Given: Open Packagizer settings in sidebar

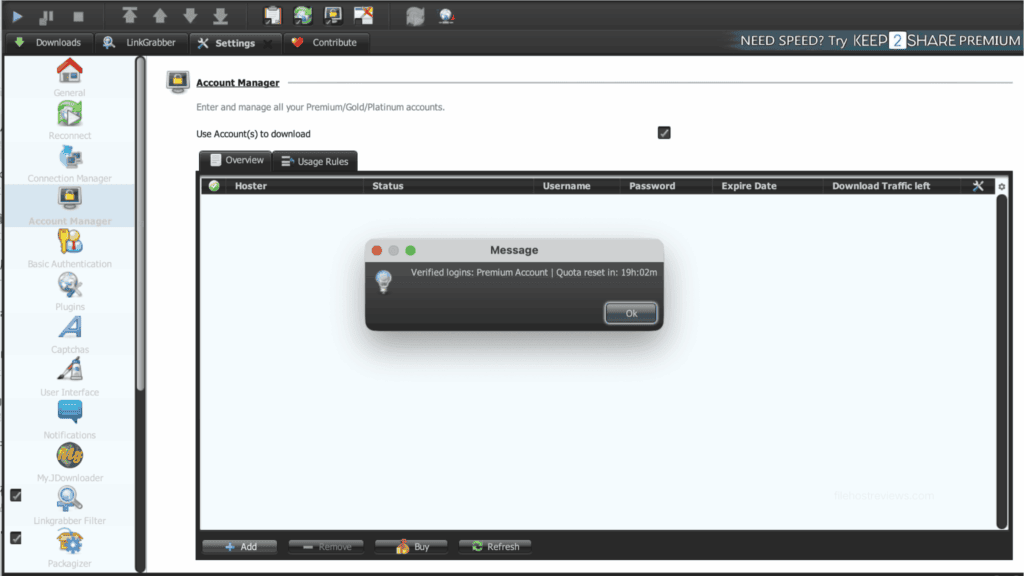Looking at the screenshot, I should [x=69, y=549].
